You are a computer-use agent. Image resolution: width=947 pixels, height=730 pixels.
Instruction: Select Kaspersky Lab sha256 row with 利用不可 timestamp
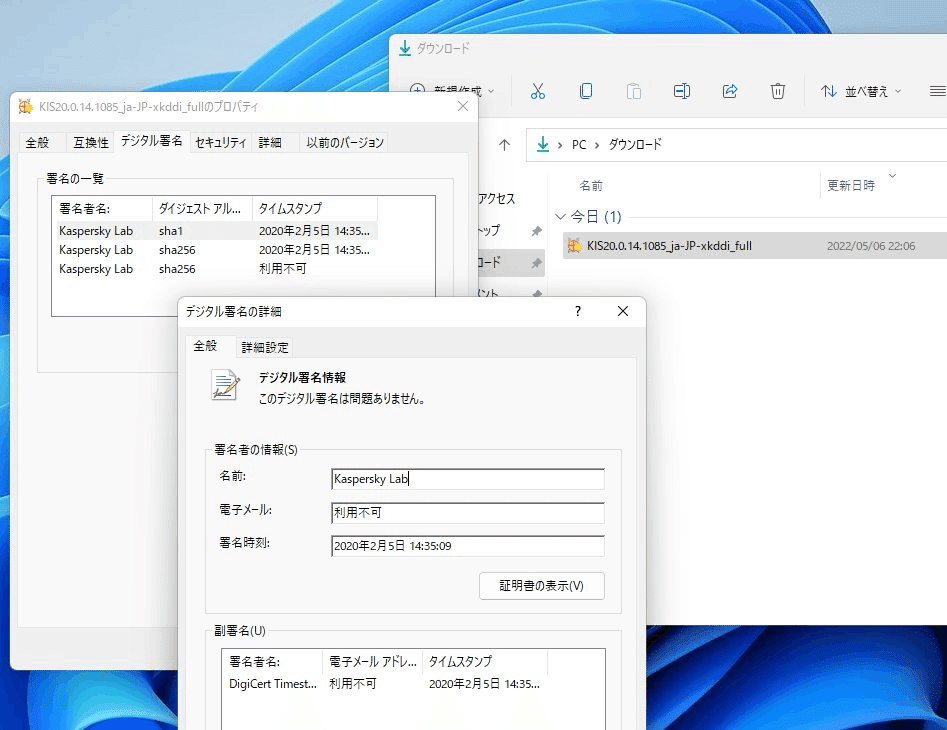(x=217, y=269)
